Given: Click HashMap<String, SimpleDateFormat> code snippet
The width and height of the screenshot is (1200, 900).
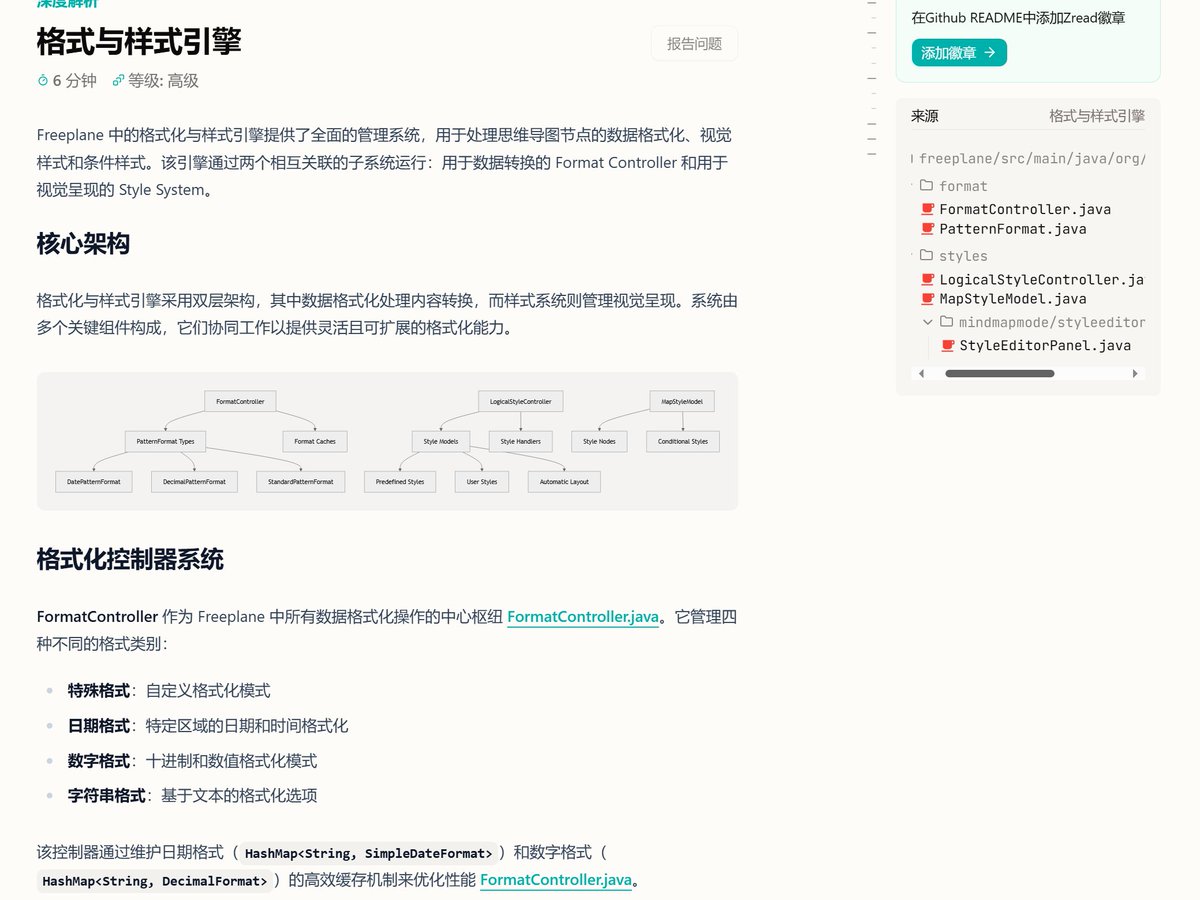Looking at the screenshot, I should pos(368,854).
